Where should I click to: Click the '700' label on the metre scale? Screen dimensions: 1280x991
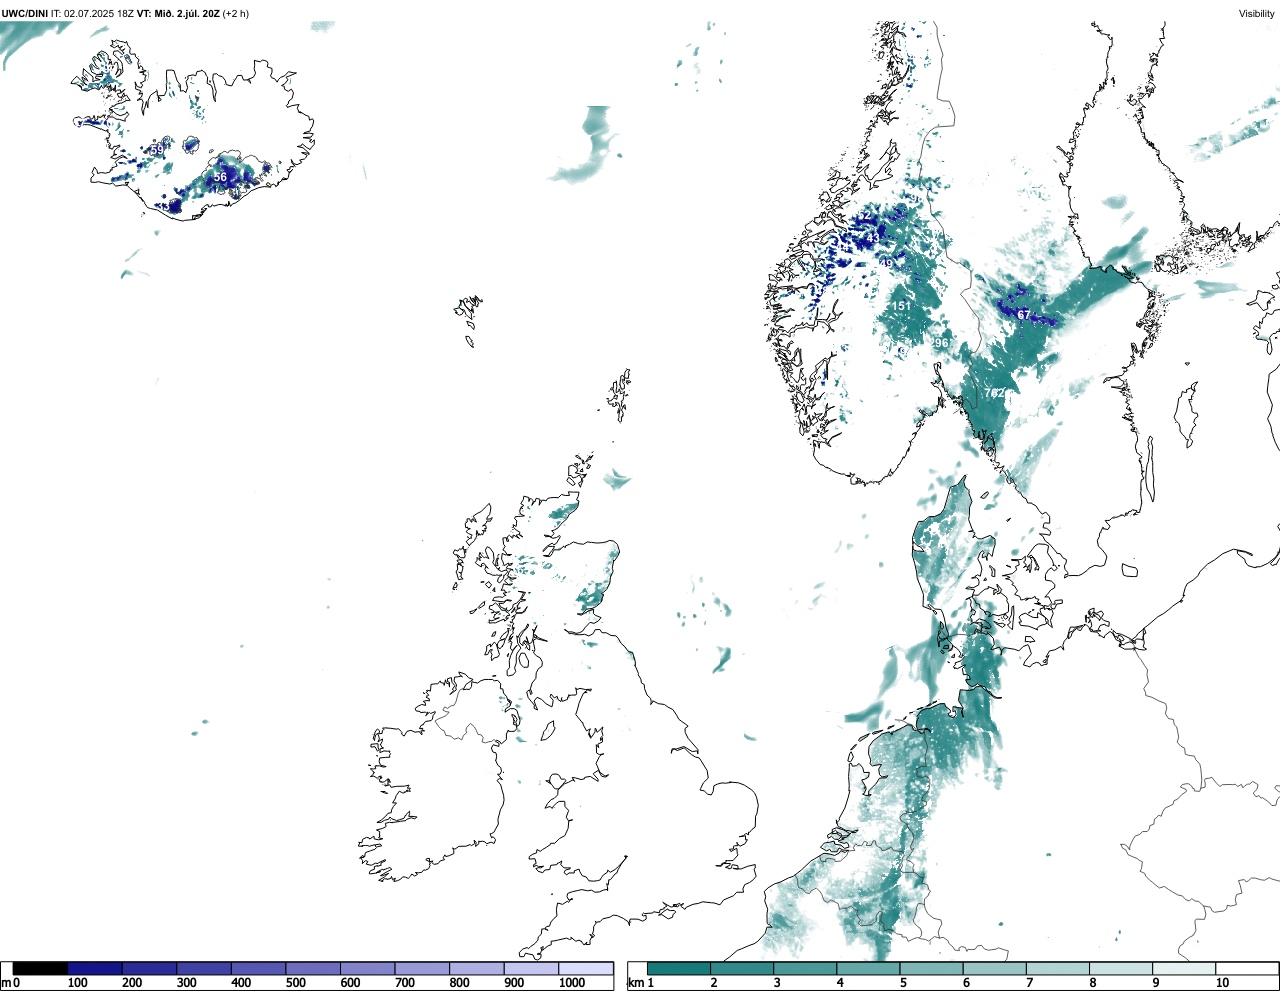[x=405, y=982]
